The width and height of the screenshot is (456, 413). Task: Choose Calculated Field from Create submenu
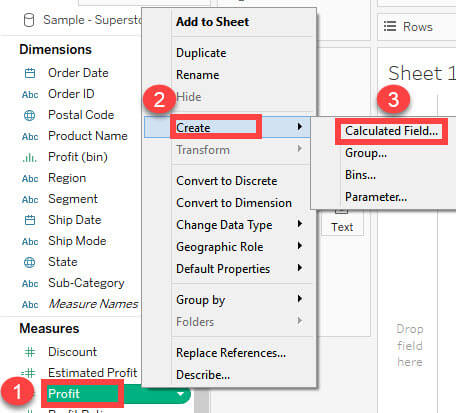coord(391,131)
